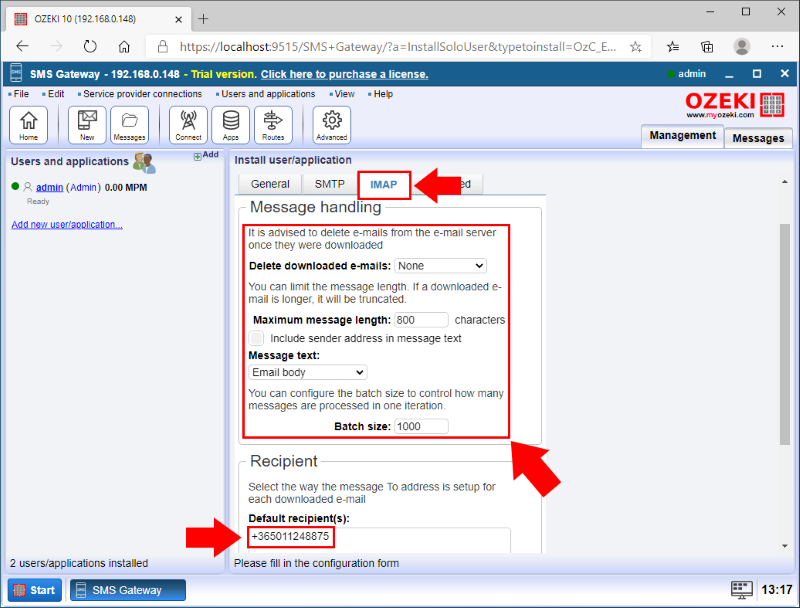The height and width of the screenshot is (608, 800).
Task: Add this page to favorites star
Action: [635, 47]
